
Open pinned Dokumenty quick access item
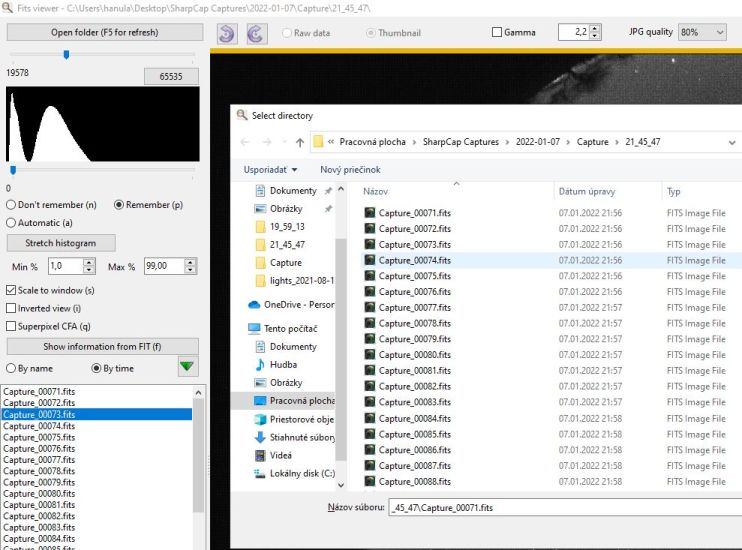tap(286, 191)
